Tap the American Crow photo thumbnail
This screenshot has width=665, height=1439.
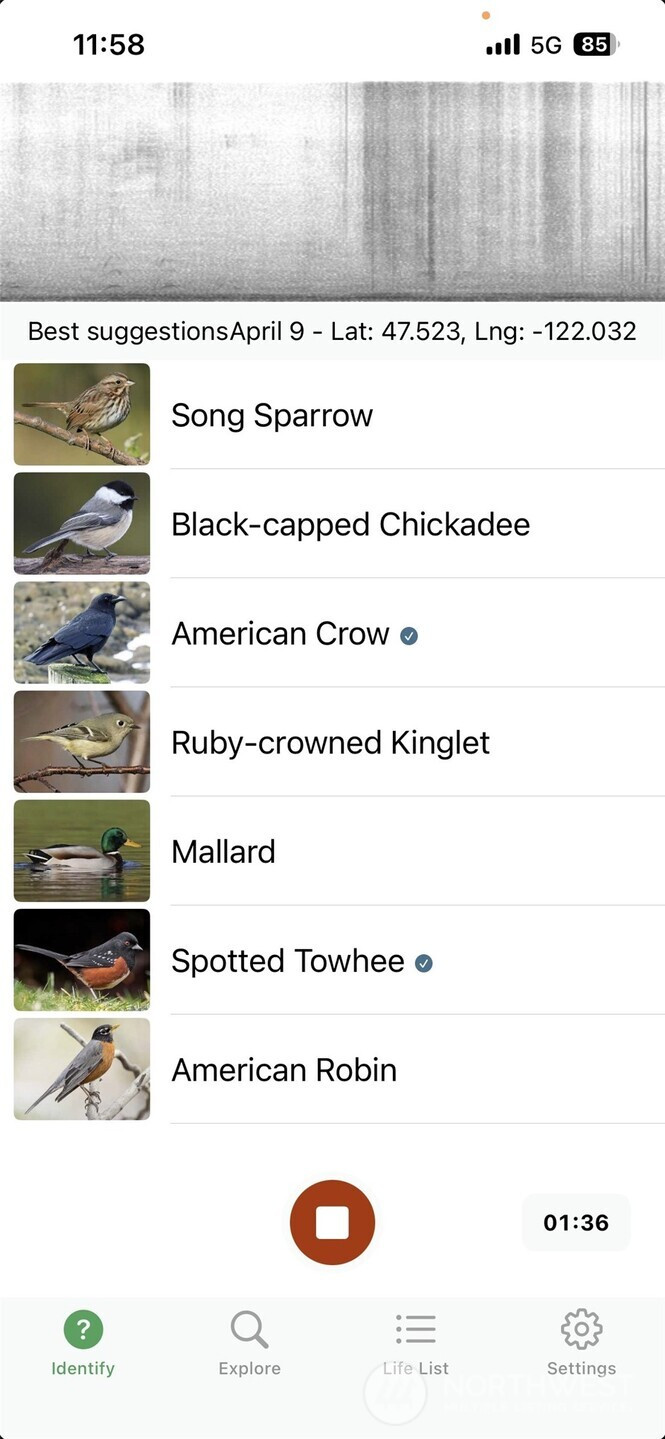click(82, 633)
